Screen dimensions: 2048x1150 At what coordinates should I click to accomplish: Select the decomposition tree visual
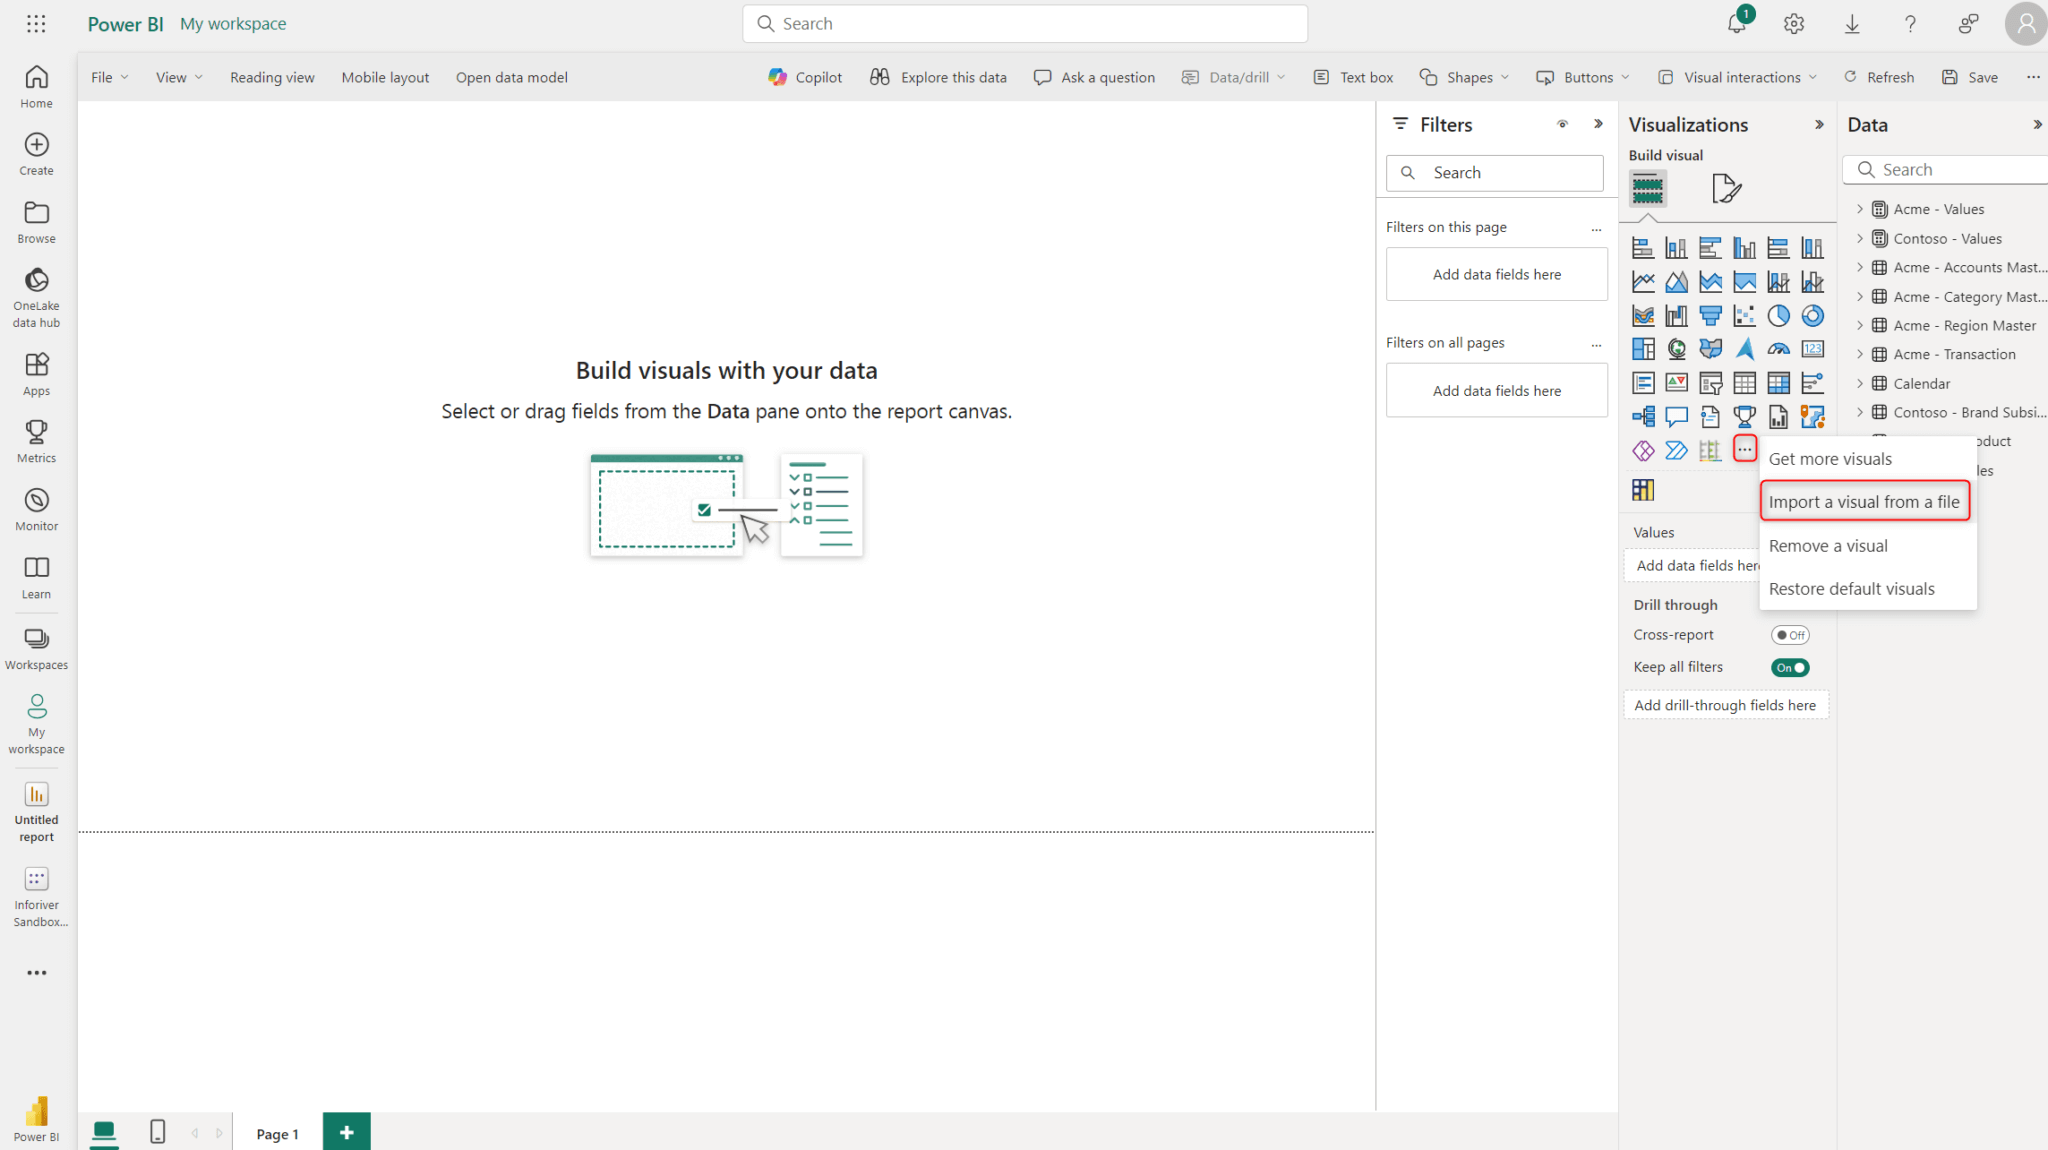pyautogui.click(x=1643, y=416)
